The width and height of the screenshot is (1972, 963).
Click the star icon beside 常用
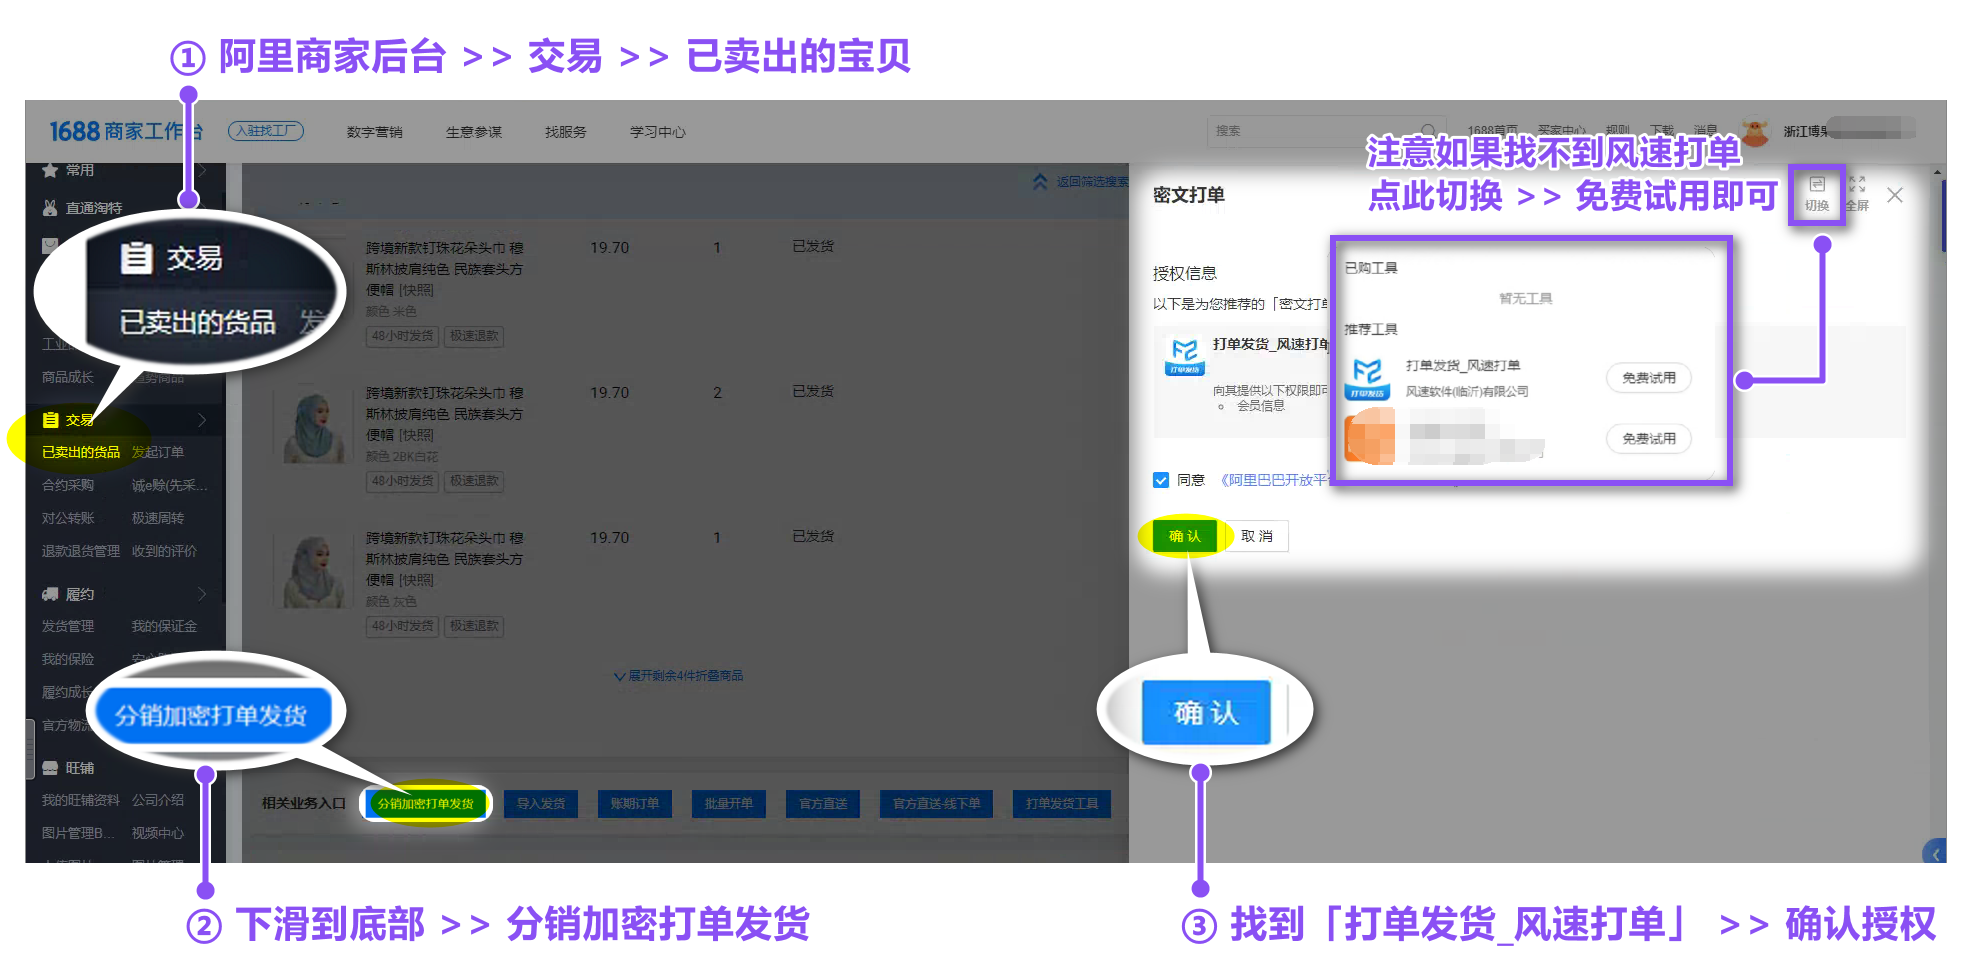click(50, 171)
